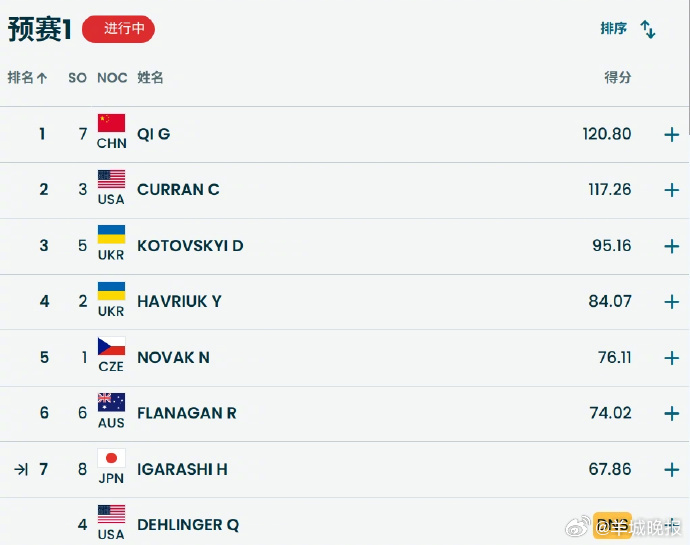This screenshot has height=545, width=690.
Task: Expand QI G score details
Action: click(x=672, y=134)
